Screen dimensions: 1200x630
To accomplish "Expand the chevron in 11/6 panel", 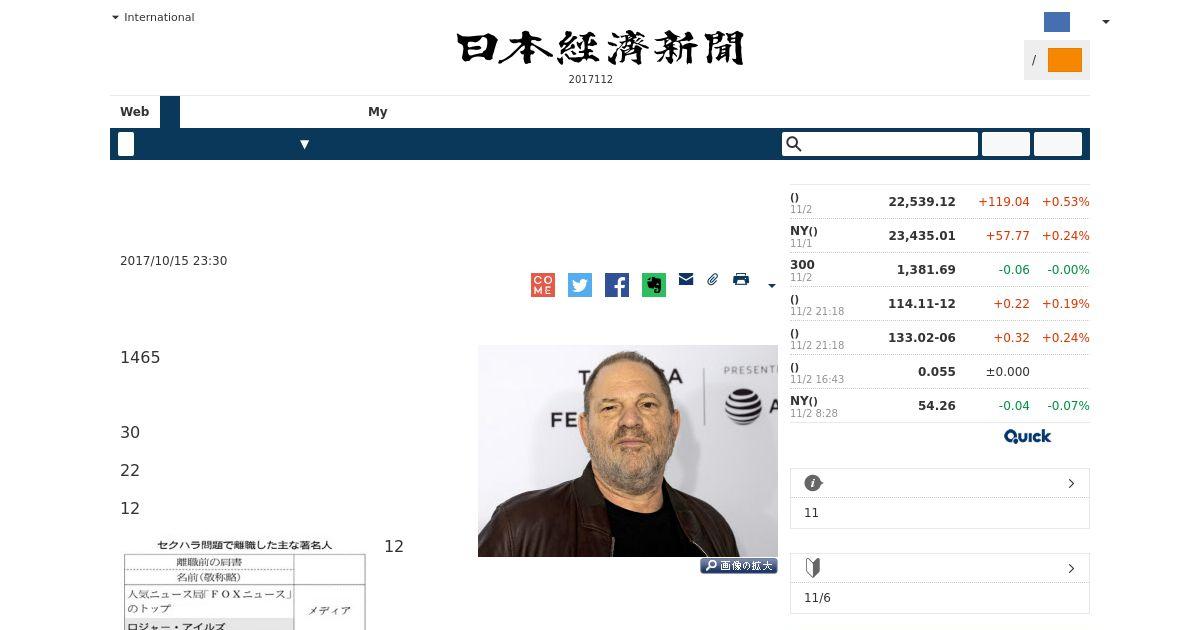I will (x=1071, y=568).
